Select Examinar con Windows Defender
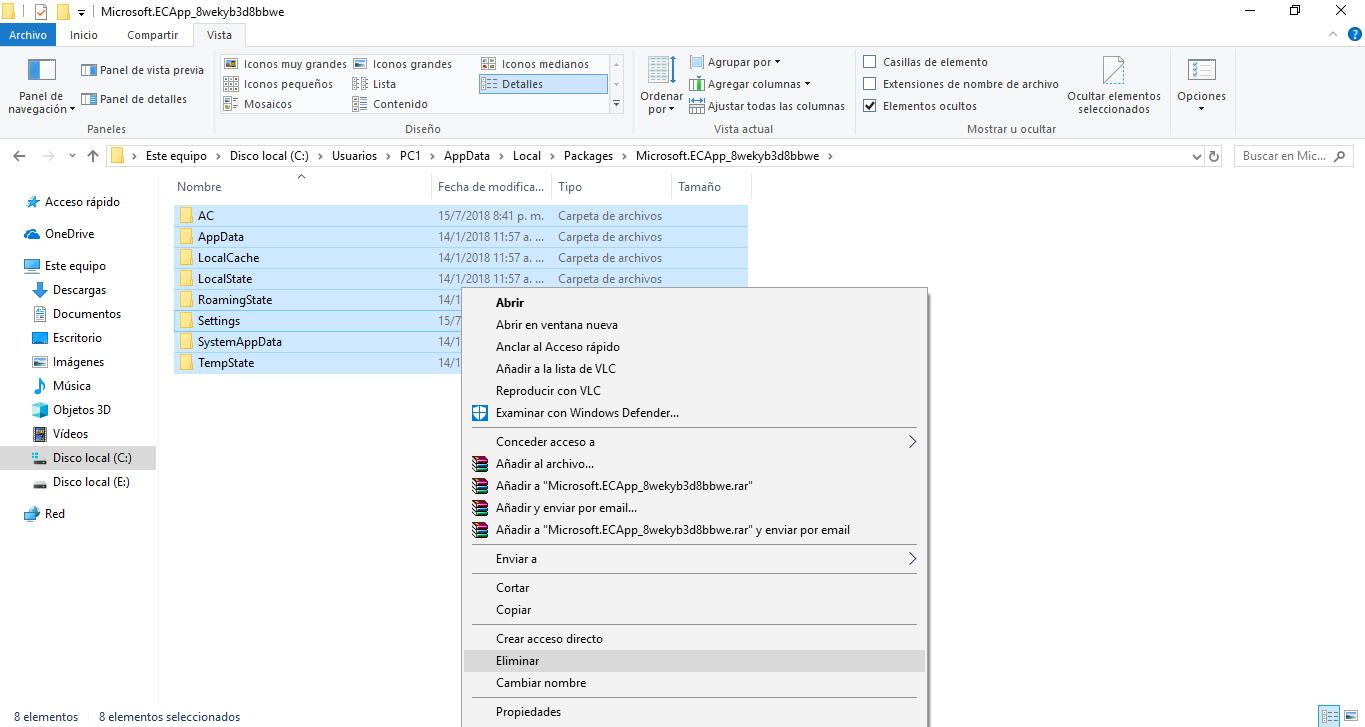The width and height of the screenshot is (1365, 727). click(x=695, y=413)
